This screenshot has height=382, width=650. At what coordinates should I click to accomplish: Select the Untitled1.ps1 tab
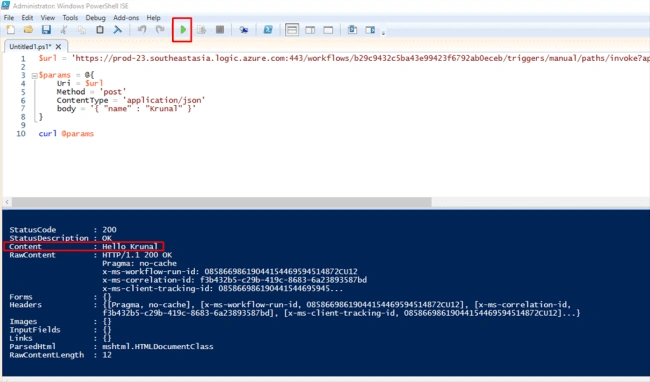[x=30, y=47]
